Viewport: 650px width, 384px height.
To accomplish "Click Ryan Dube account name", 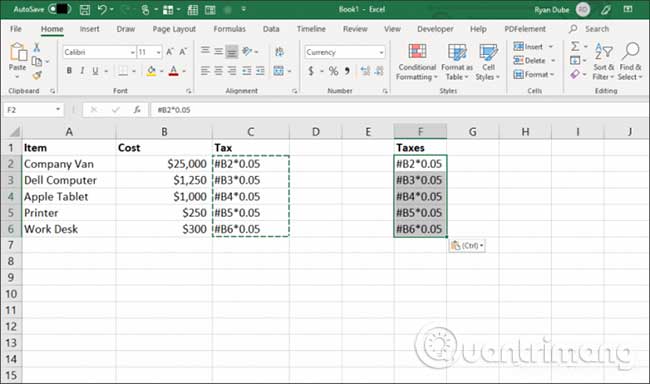I will tap(551, 10).
